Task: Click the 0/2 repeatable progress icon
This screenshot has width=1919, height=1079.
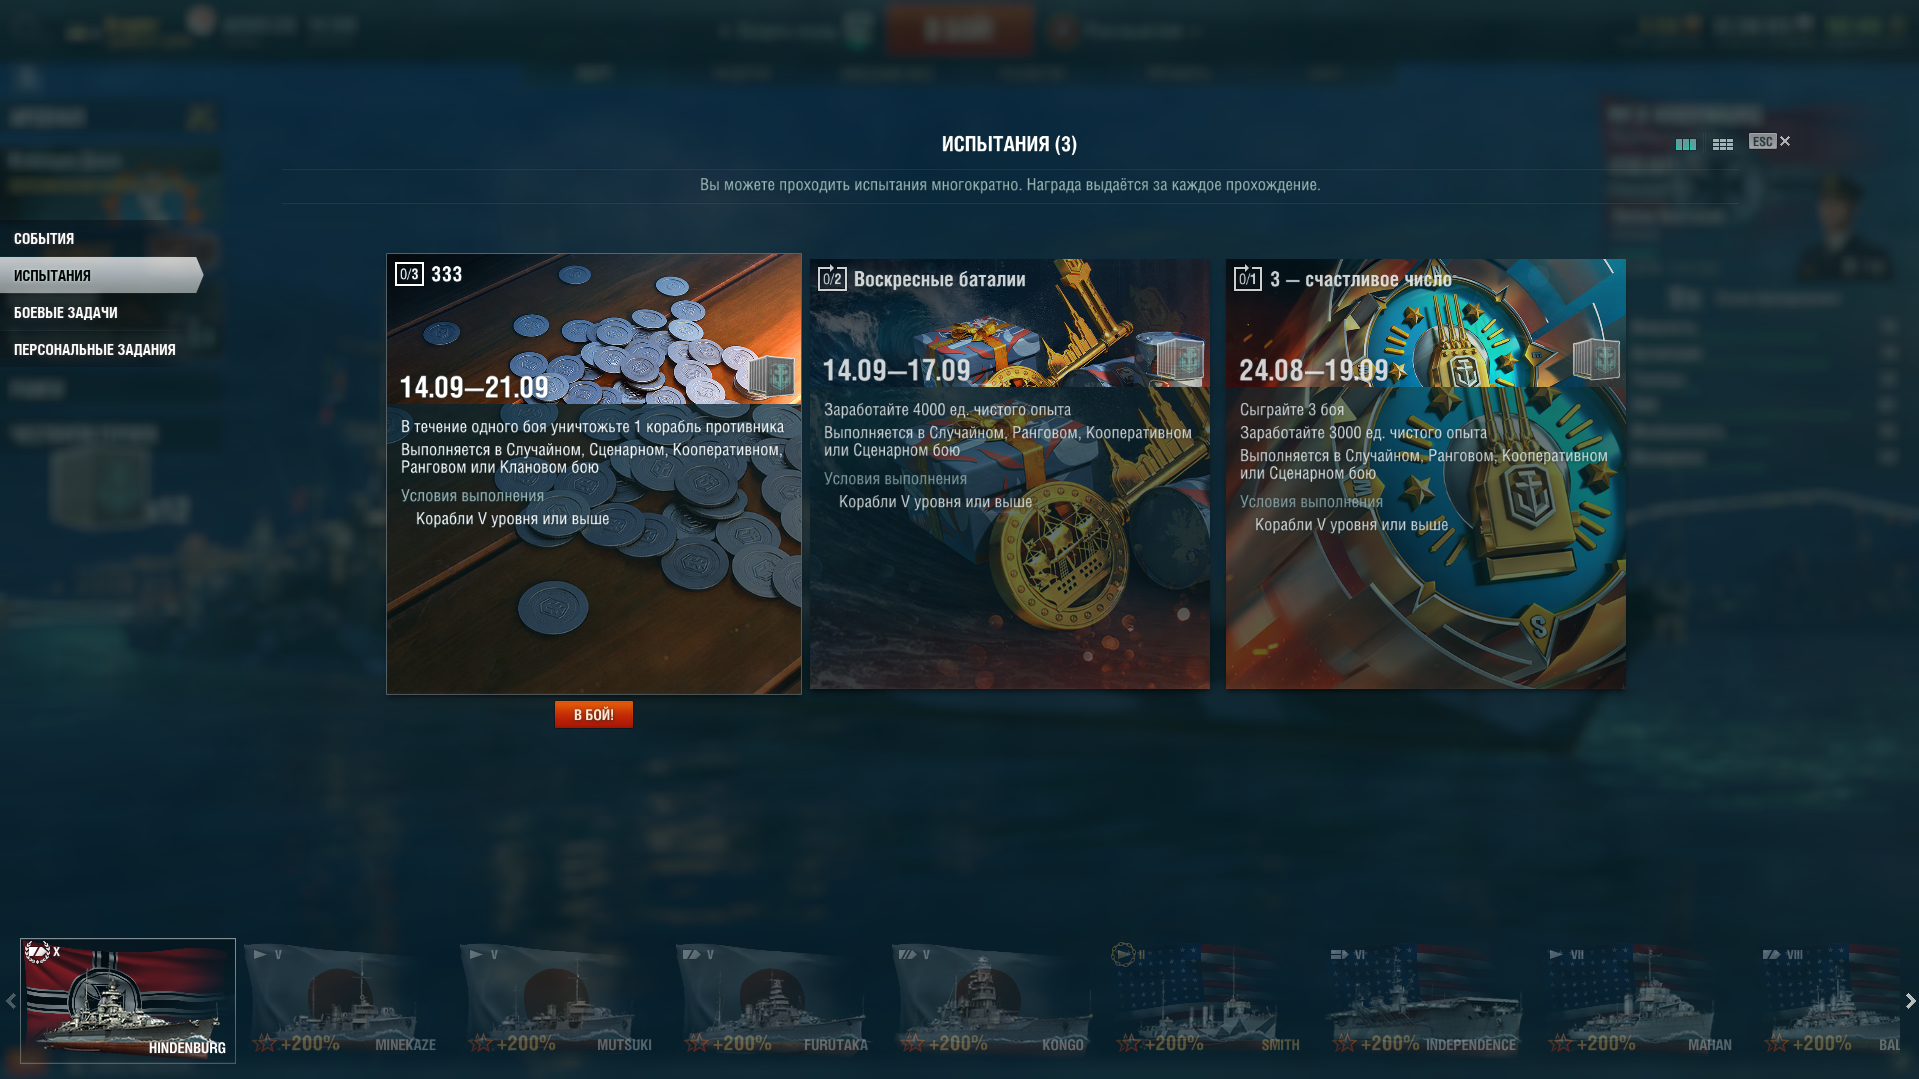Action: pyautogui.click(x=832, y=278)
